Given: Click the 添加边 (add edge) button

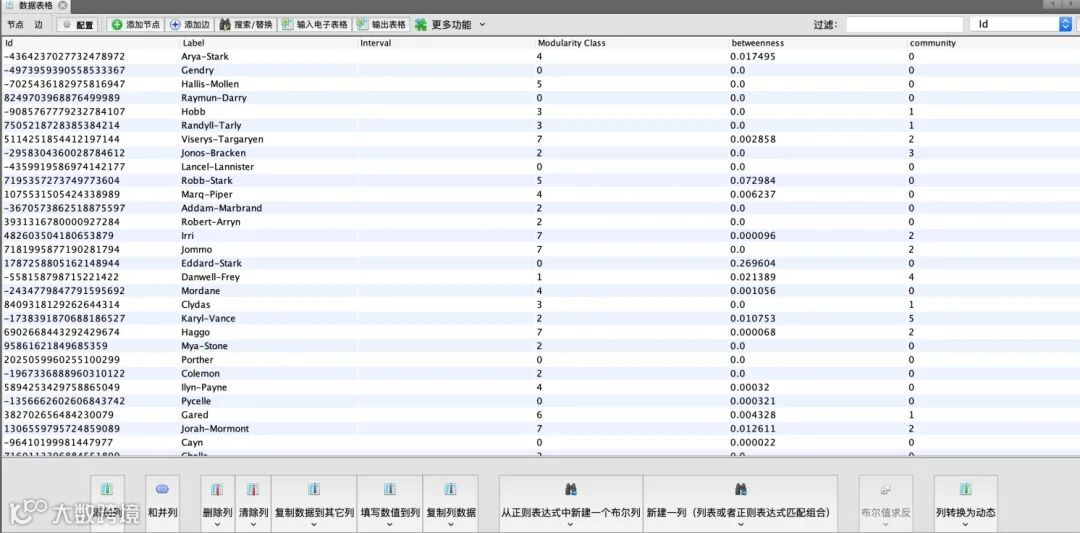Looking at the screenshot, I should pos(189,24).
